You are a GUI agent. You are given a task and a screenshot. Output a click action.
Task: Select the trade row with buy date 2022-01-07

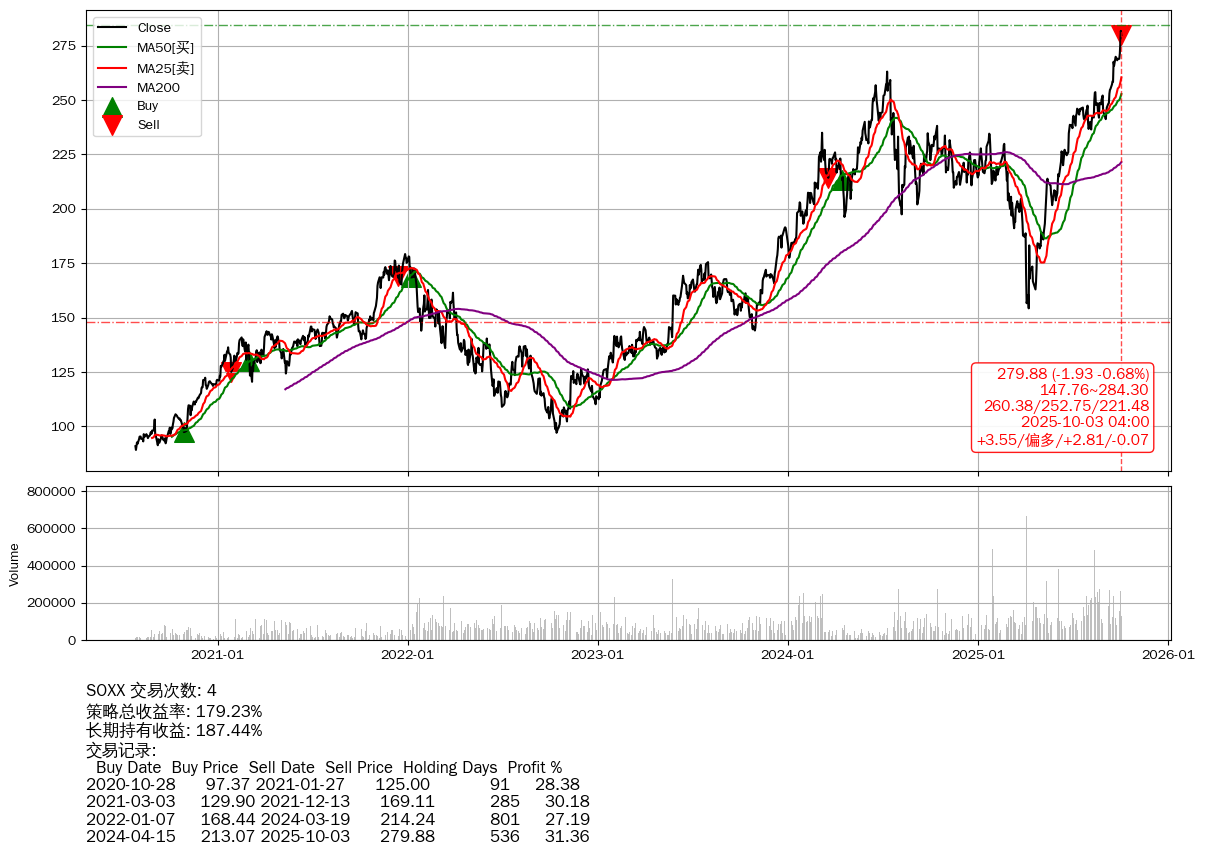[333, 819]
